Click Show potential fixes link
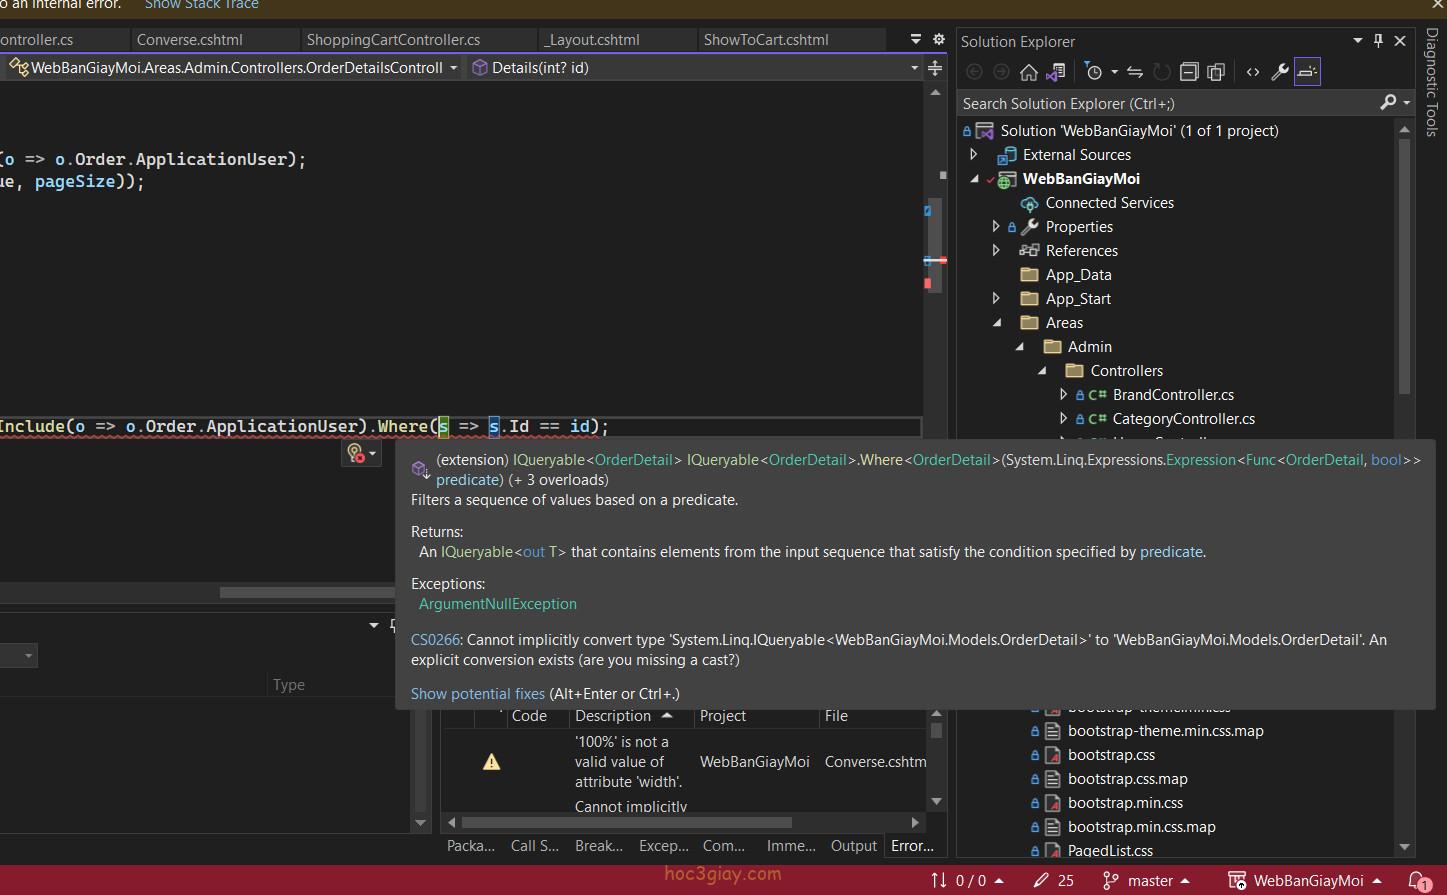Screen dimensions: 1447x895 coord(477,694)
